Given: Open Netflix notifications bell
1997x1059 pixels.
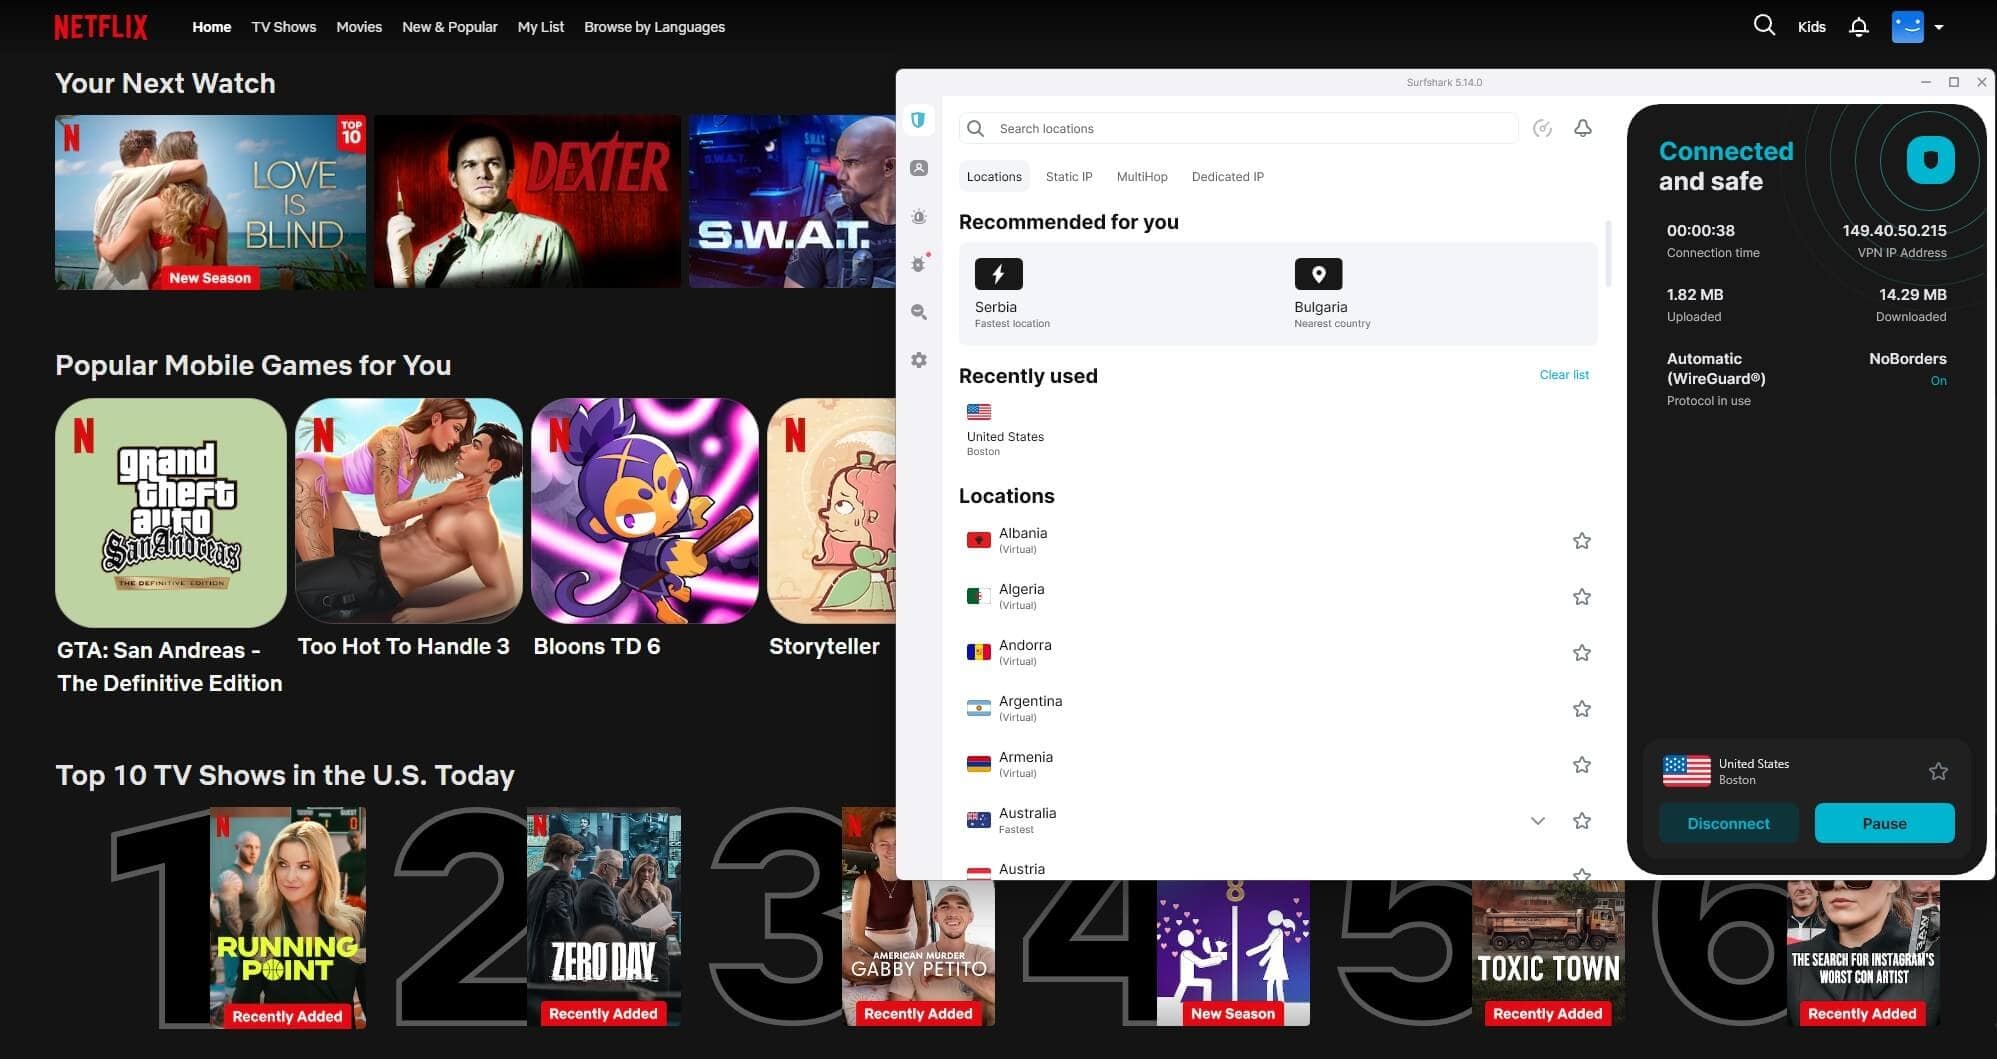Looking at the screenshot, I should [x=1859, y=25].
